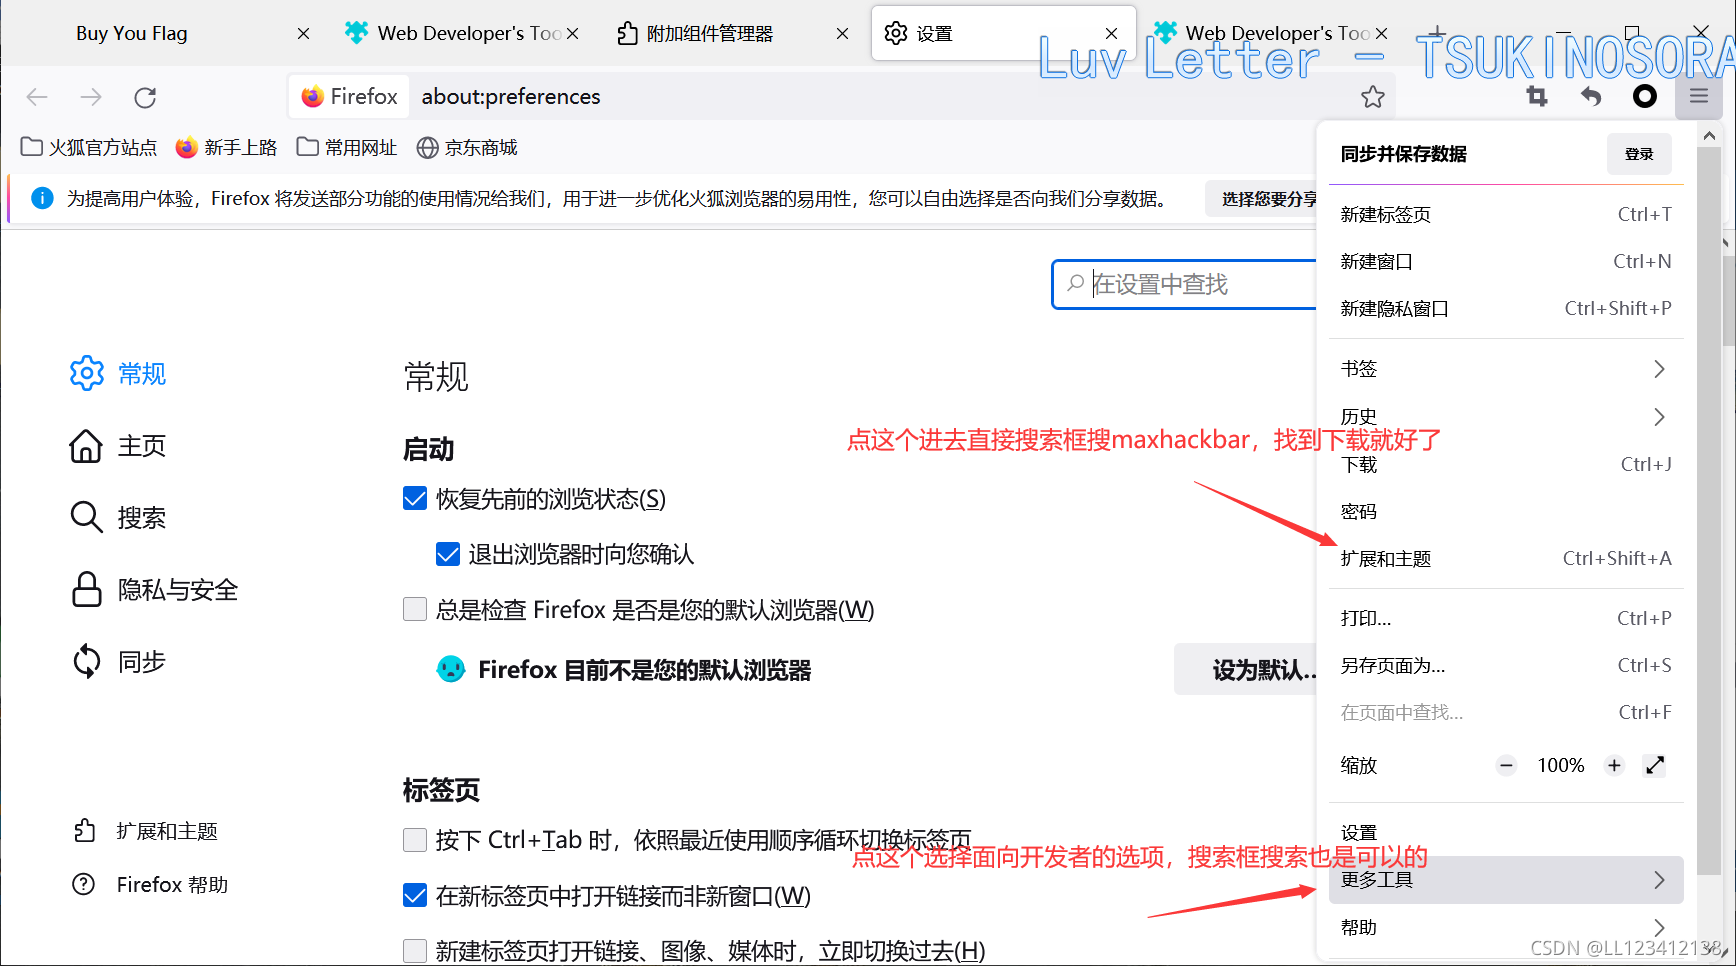
Task: Close the 附加组件管理器 tab
Action: click(x=842, y=33)
